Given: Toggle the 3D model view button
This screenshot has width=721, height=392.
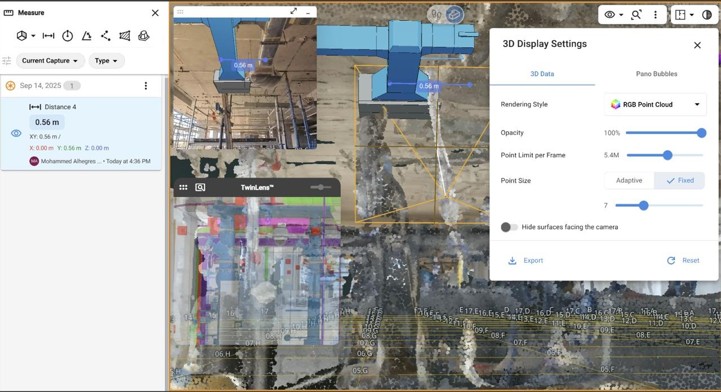Looking at the screenshot, I should [454, 15].
